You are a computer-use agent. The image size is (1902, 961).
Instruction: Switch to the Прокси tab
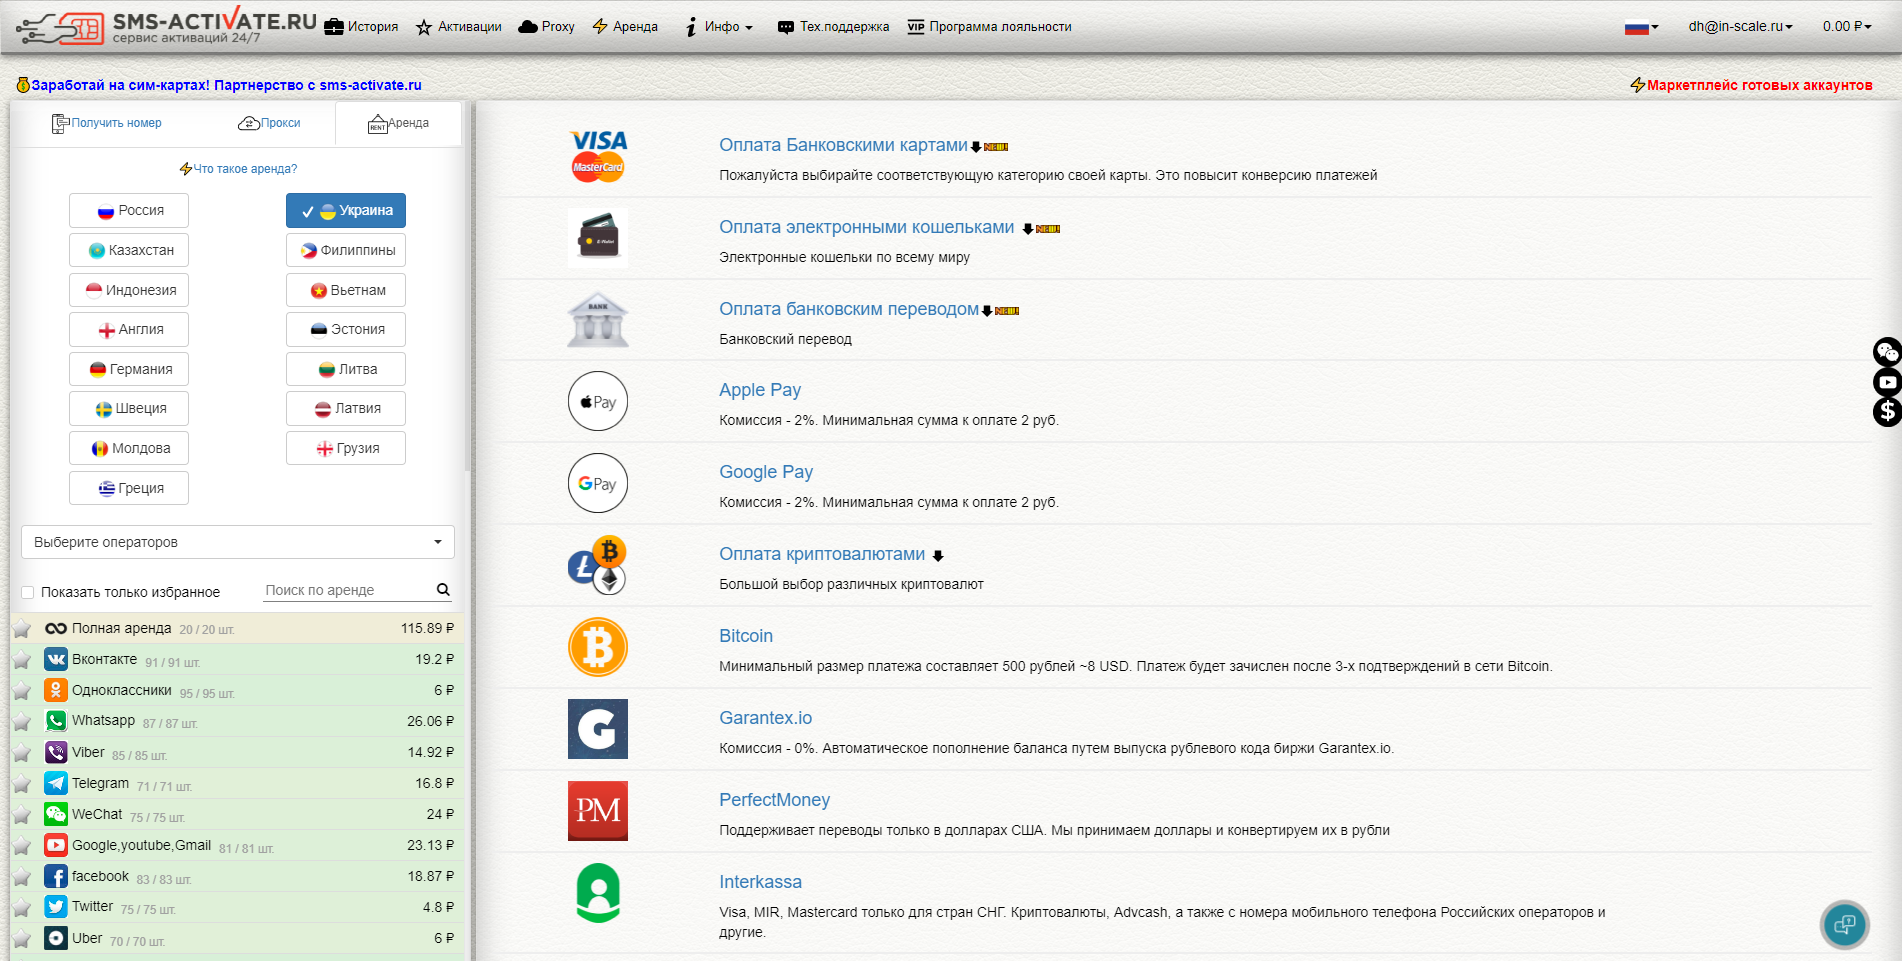pos(269,123)
